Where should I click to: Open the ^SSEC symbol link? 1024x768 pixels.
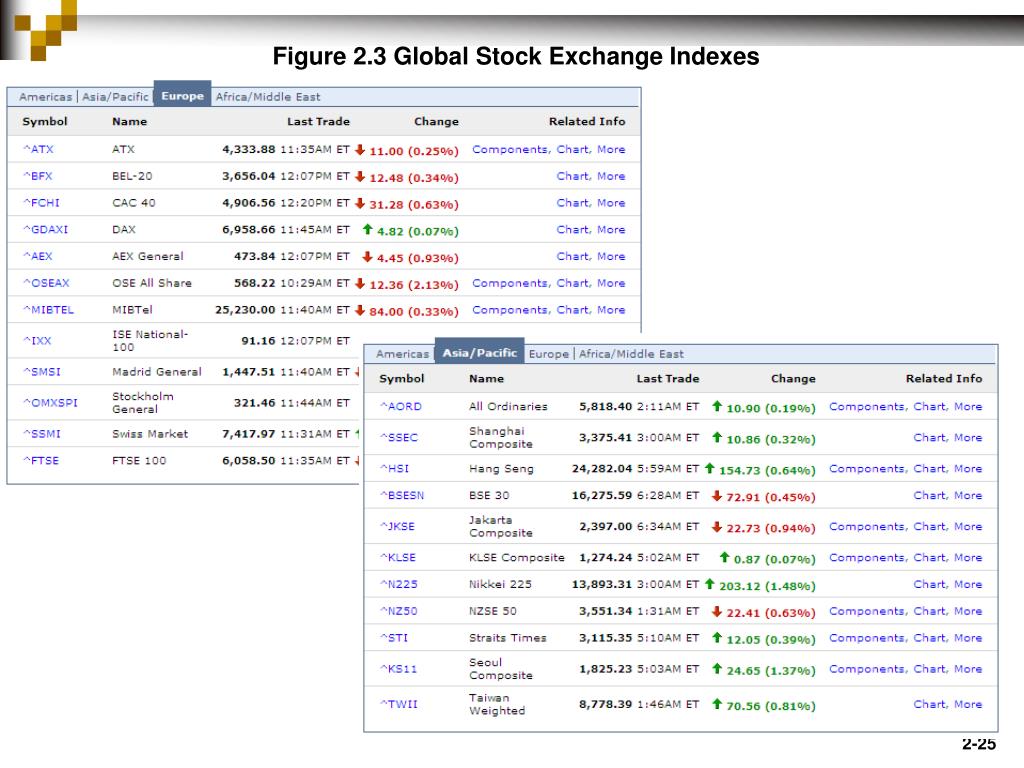pos(398,438)
